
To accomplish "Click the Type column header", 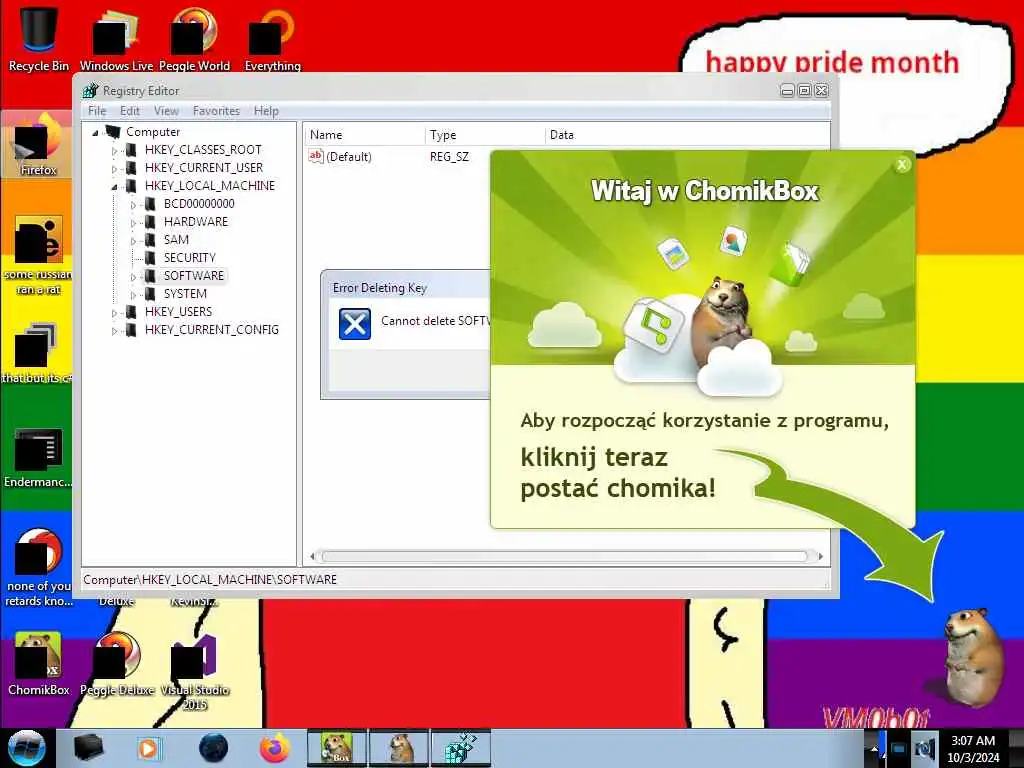I will (485, 135).
